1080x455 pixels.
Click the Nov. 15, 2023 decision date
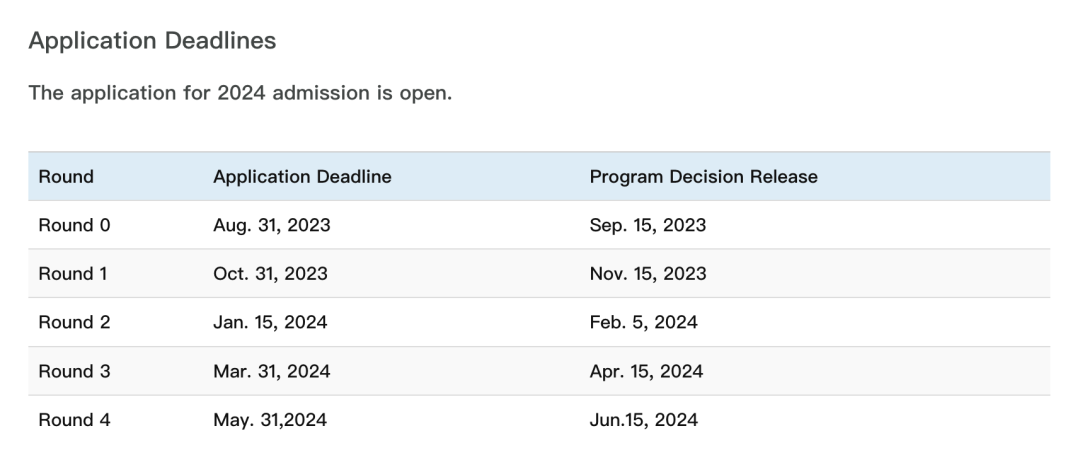pyautogui.click(x=648, y=274)
